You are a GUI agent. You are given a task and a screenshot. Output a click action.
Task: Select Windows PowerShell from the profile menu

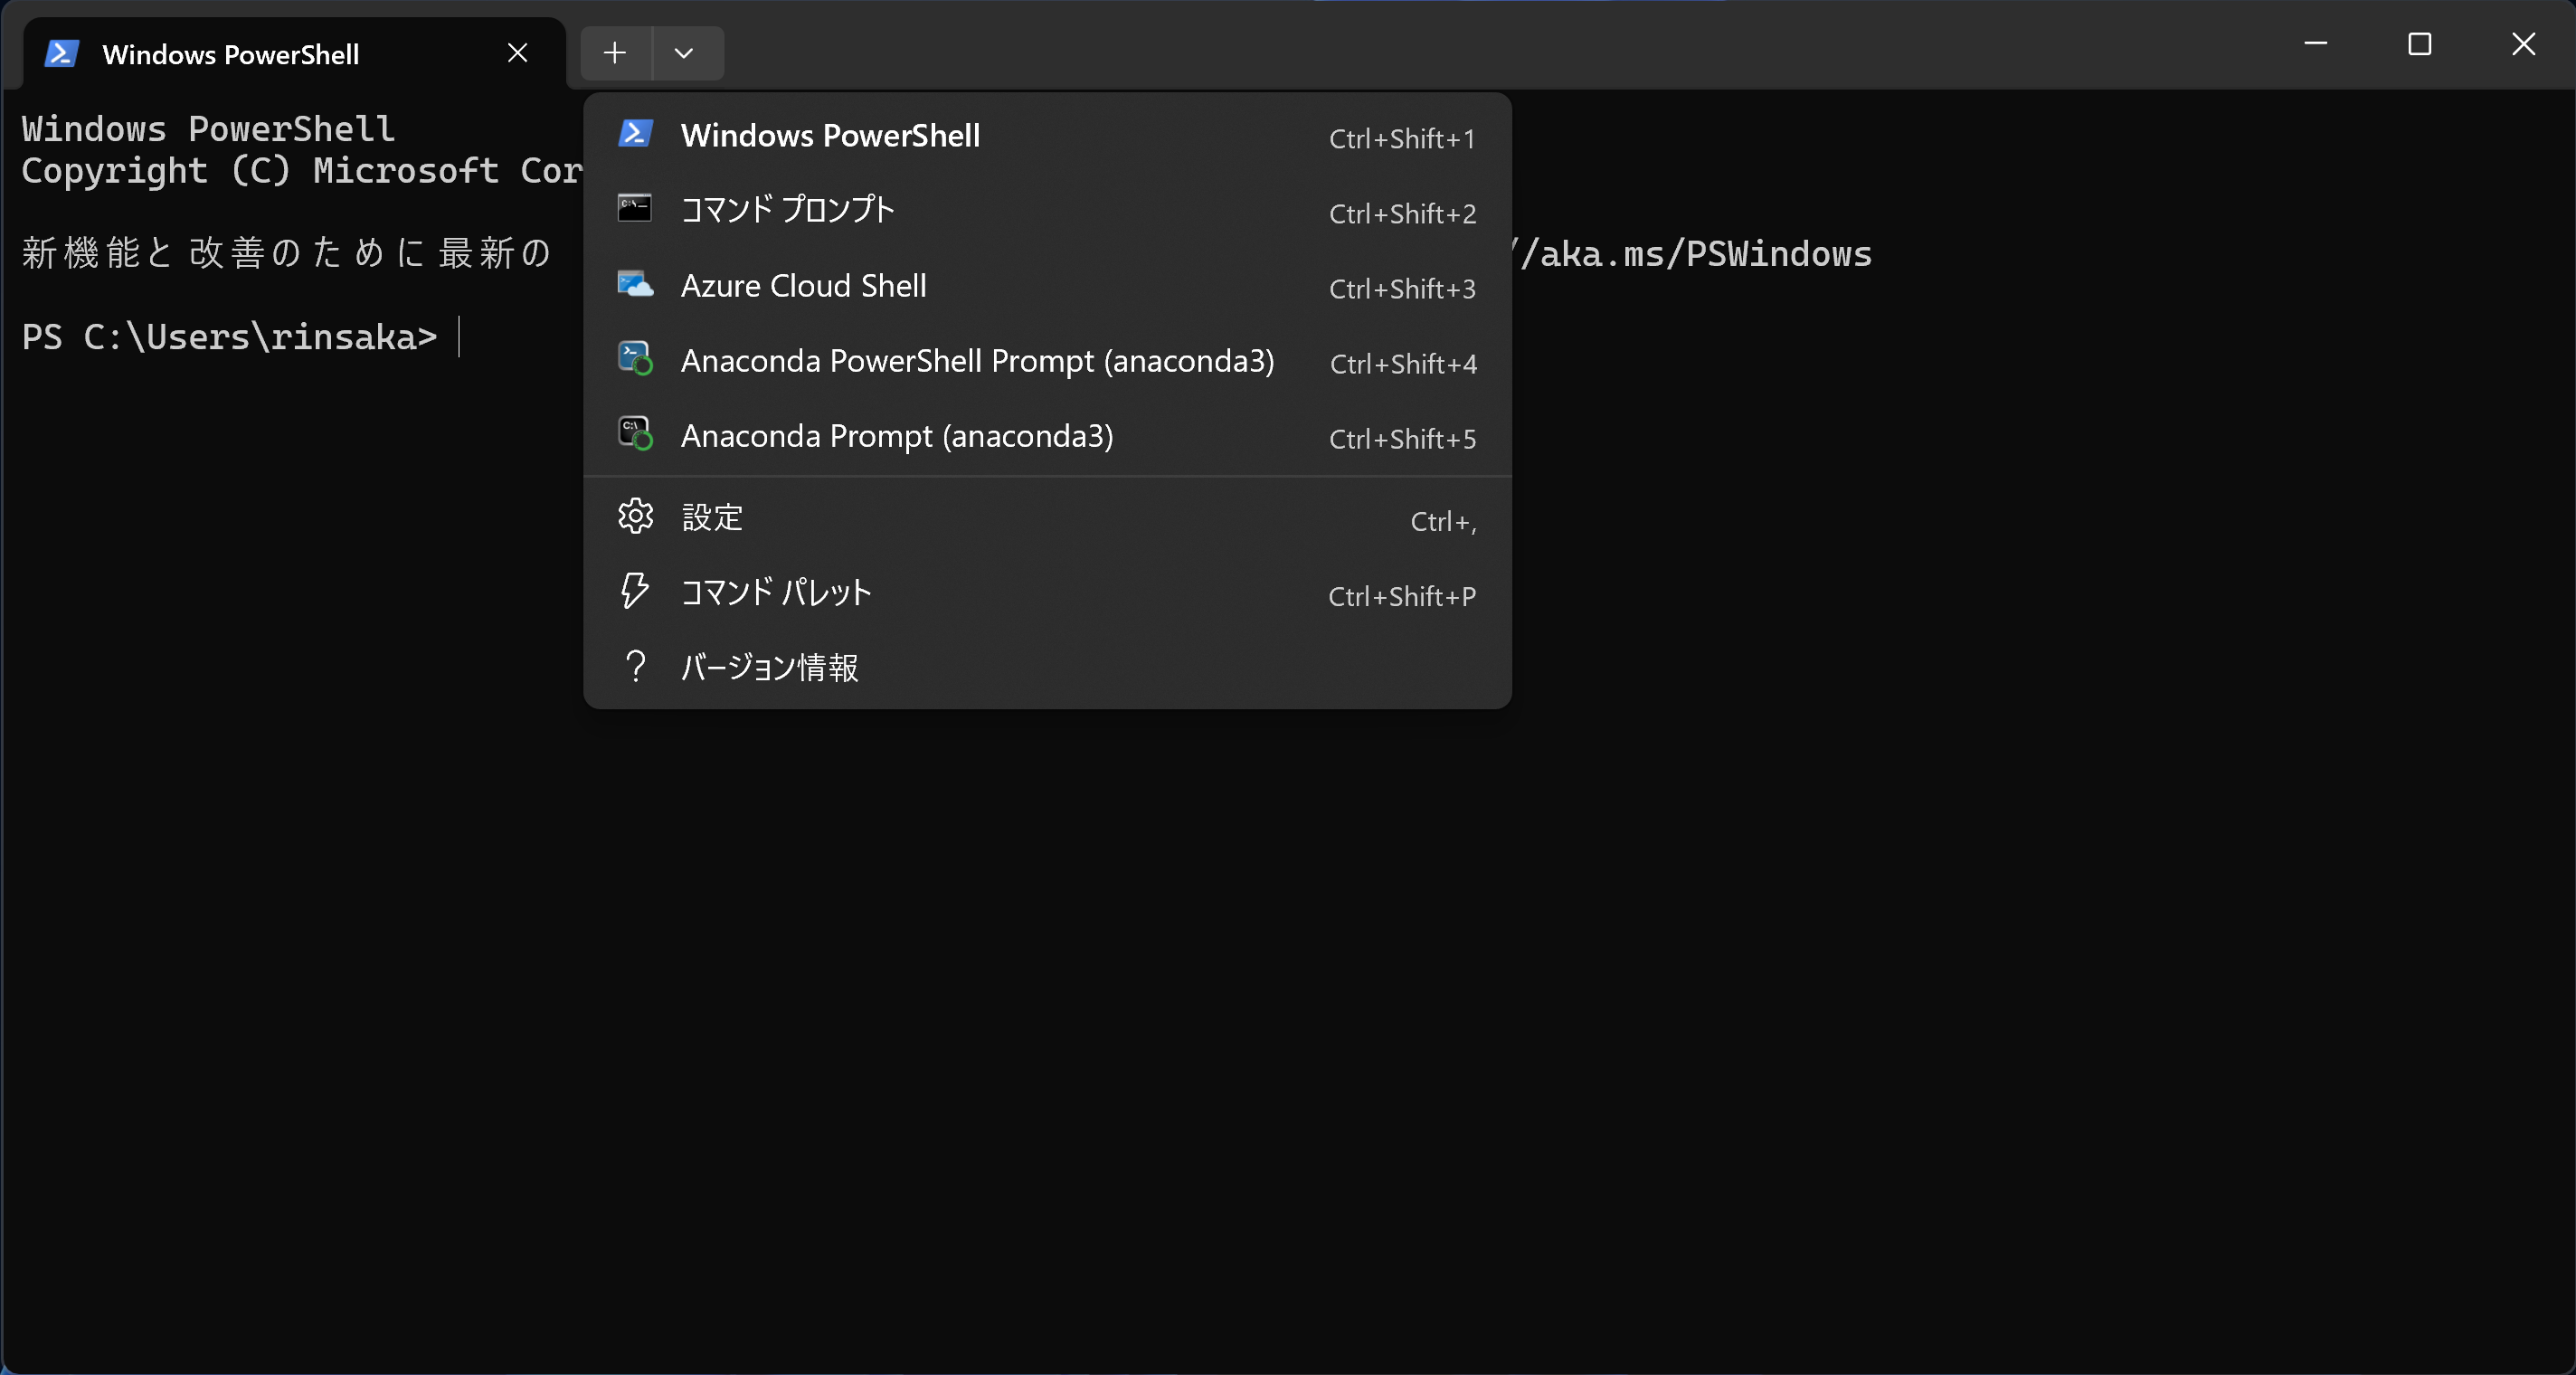click(1047, 136)
